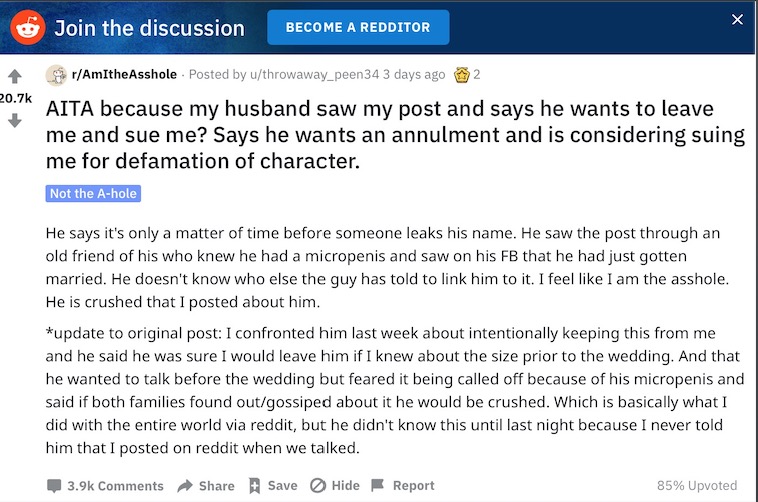
Task: Upvote the AITA post
Action: pyautogui.click(x=15, y=76)
